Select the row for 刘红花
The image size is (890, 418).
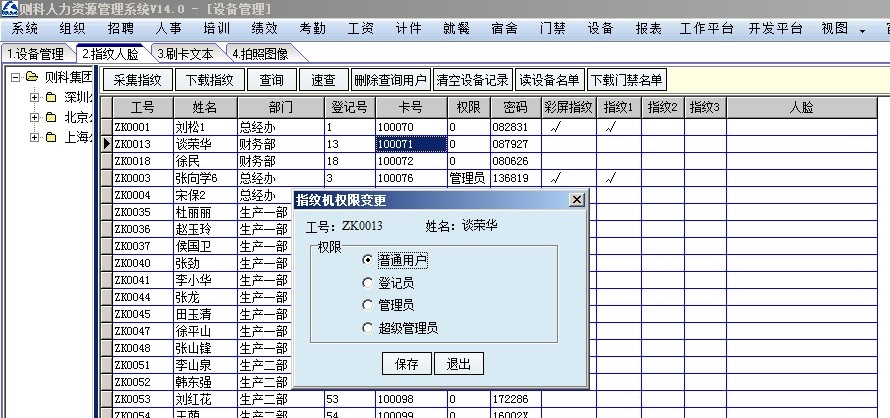(489, 399)
